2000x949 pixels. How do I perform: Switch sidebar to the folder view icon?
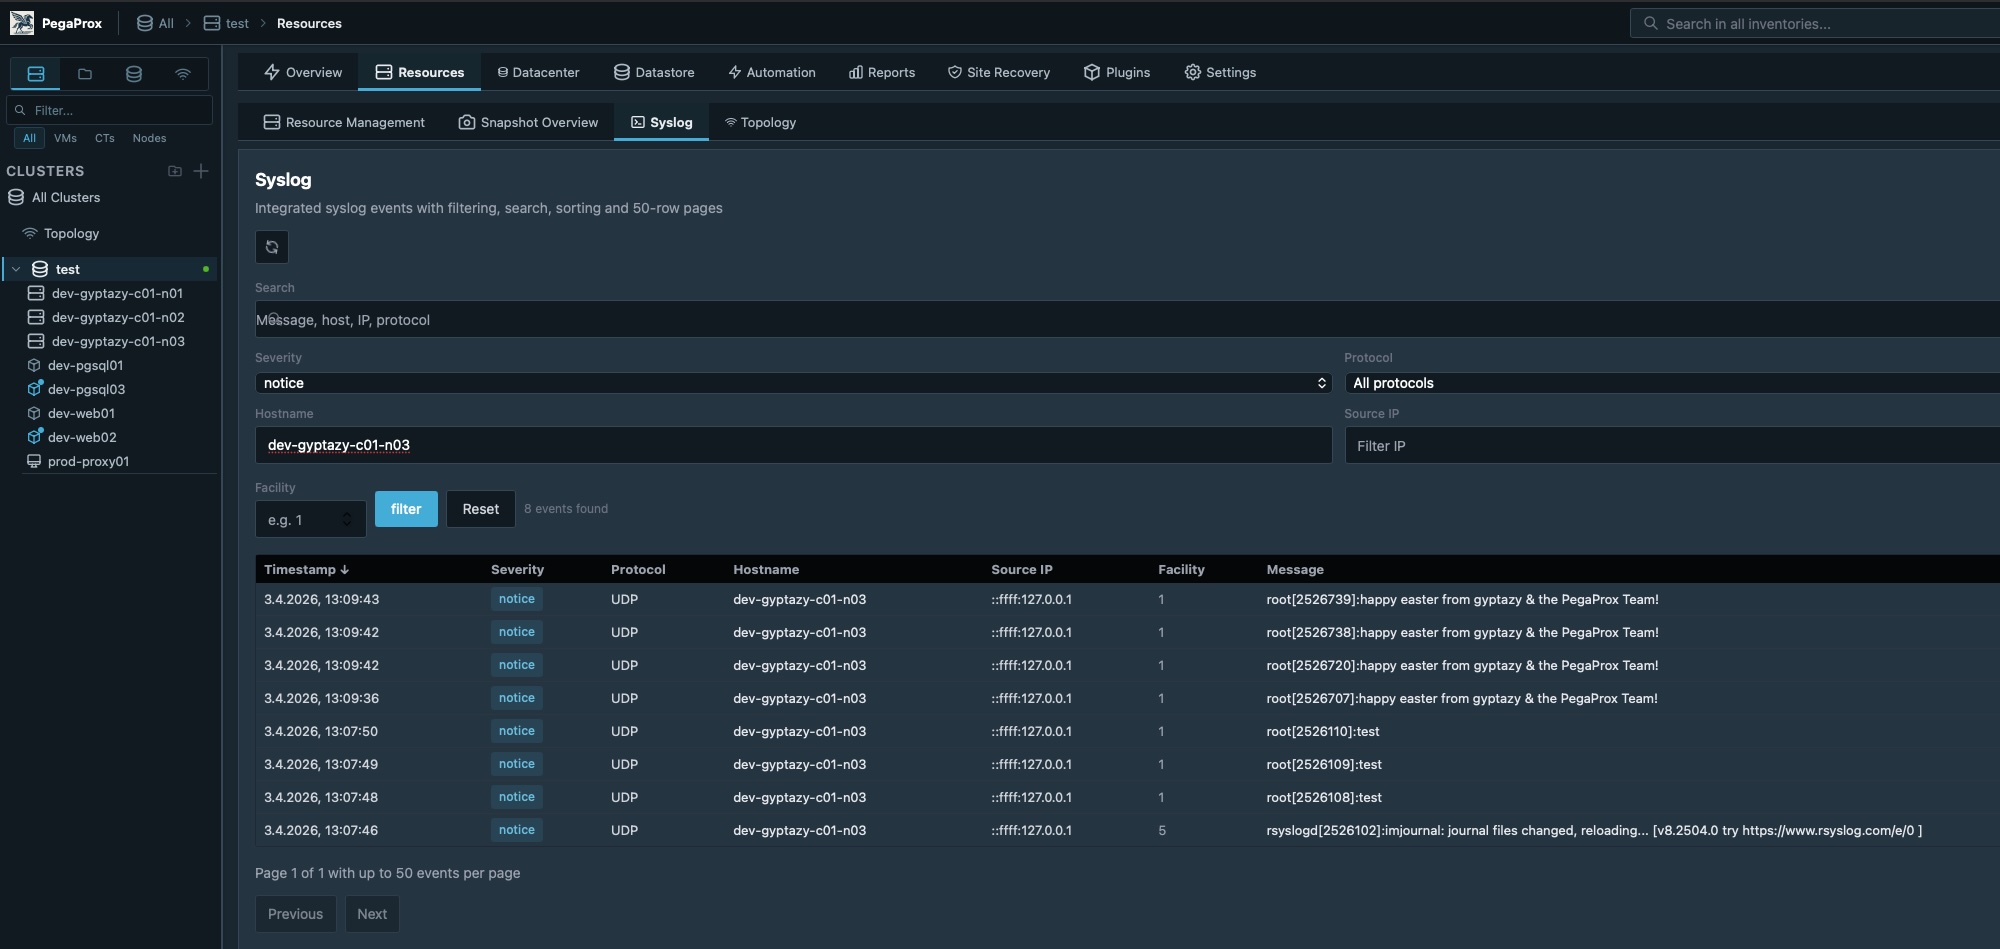[85, 73]
